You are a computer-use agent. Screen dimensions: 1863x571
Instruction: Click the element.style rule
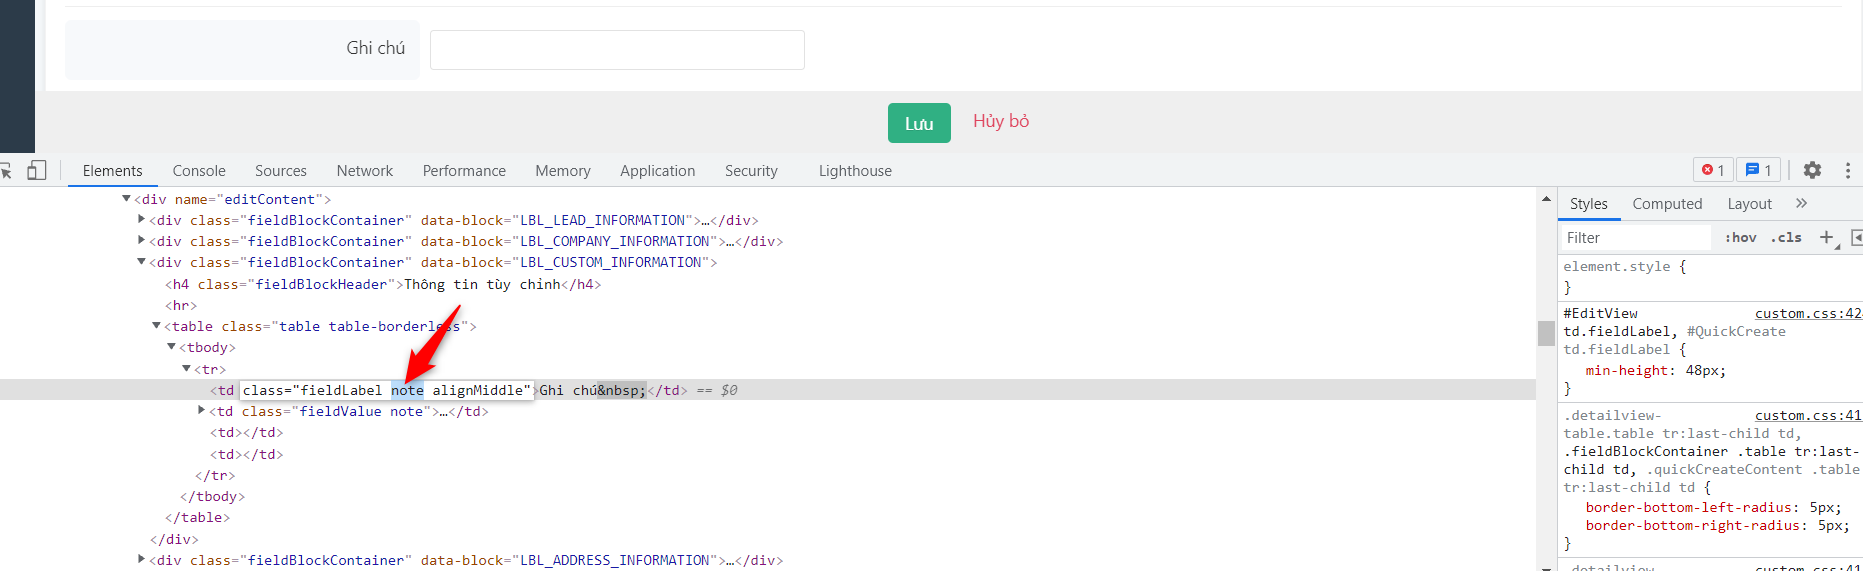click(1624, 267)
